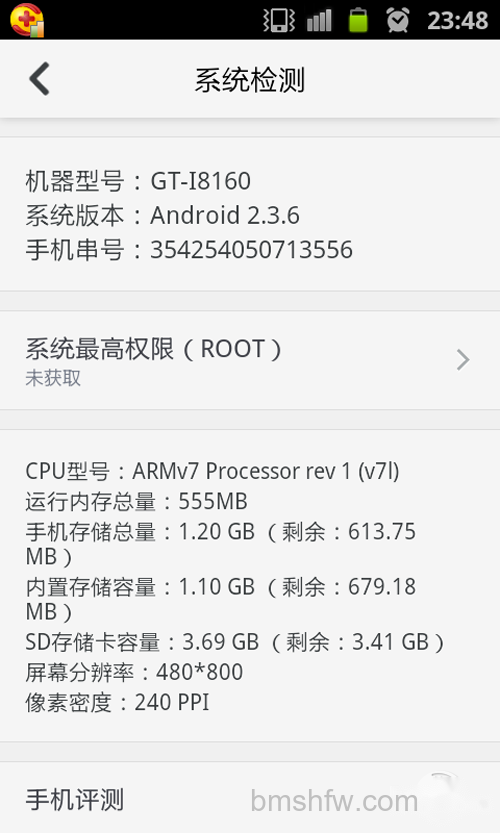Tap the 系统检测 page title
The height and width of the screenshot is (833, 500).
[x=250, y=80]
